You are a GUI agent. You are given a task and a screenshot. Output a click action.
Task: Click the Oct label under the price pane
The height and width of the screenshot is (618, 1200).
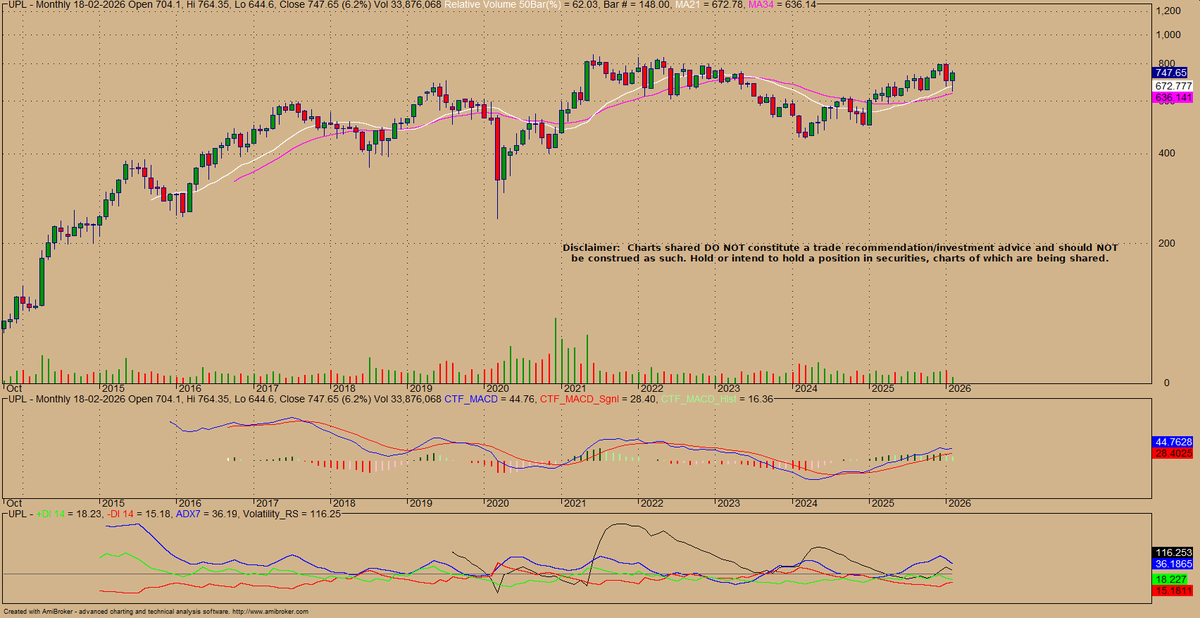[14, 388]
